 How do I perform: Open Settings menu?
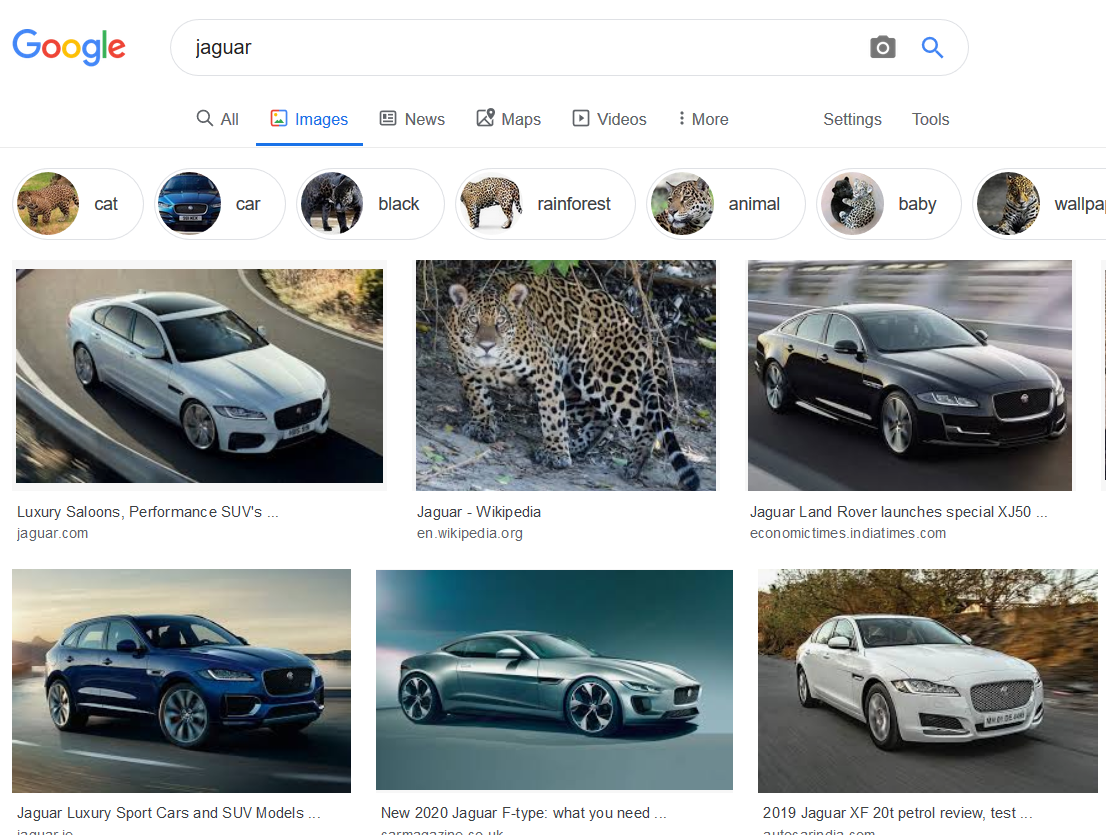pos(852,119)
